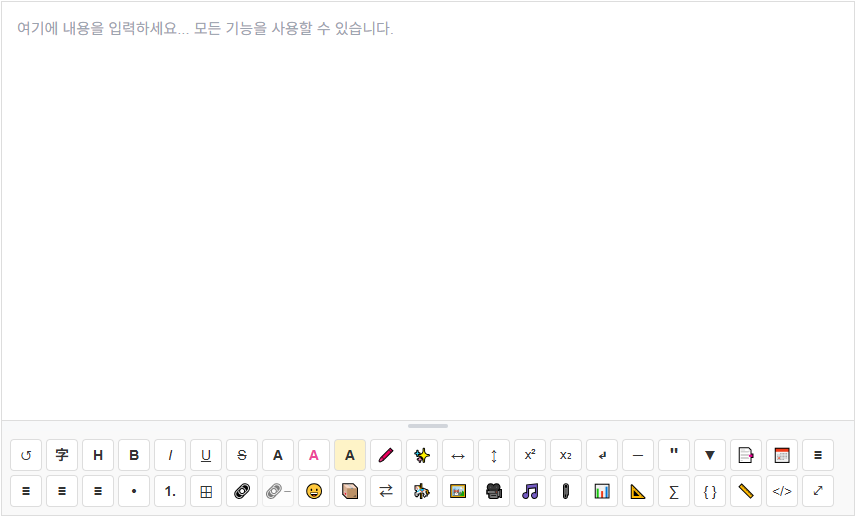
Task: Insert a line break with return arrow
Action: 602,455
